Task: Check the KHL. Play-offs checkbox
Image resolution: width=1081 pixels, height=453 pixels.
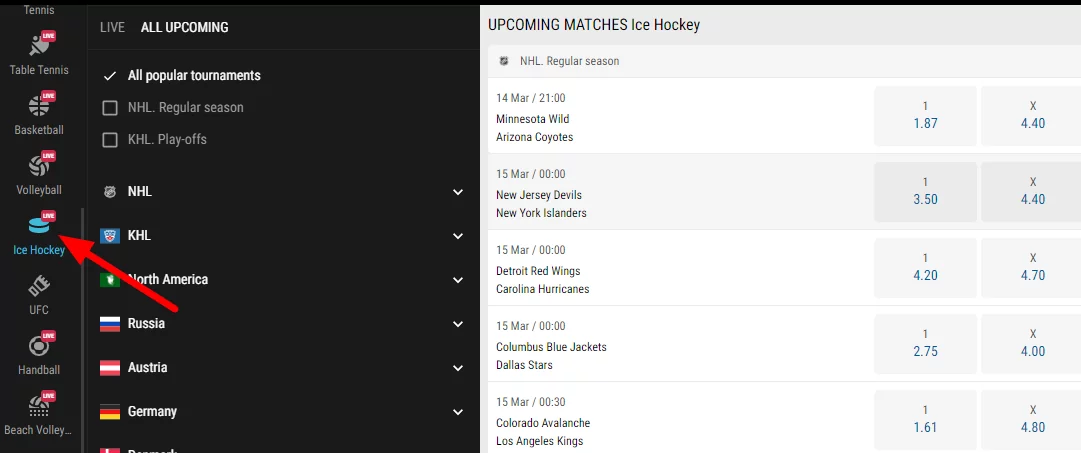Action: pos(110,140)
